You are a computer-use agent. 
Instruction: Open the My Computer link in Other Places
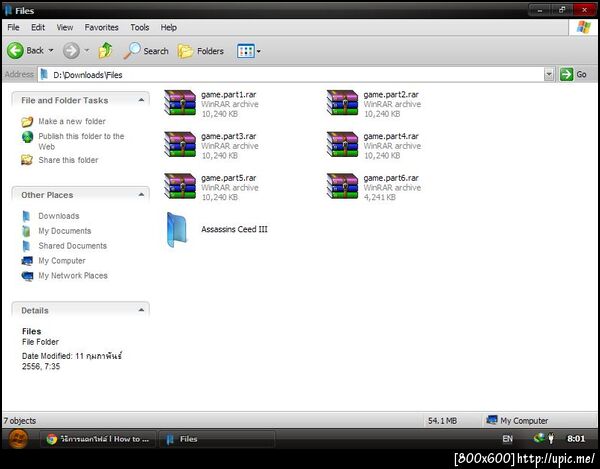point(62,261)
